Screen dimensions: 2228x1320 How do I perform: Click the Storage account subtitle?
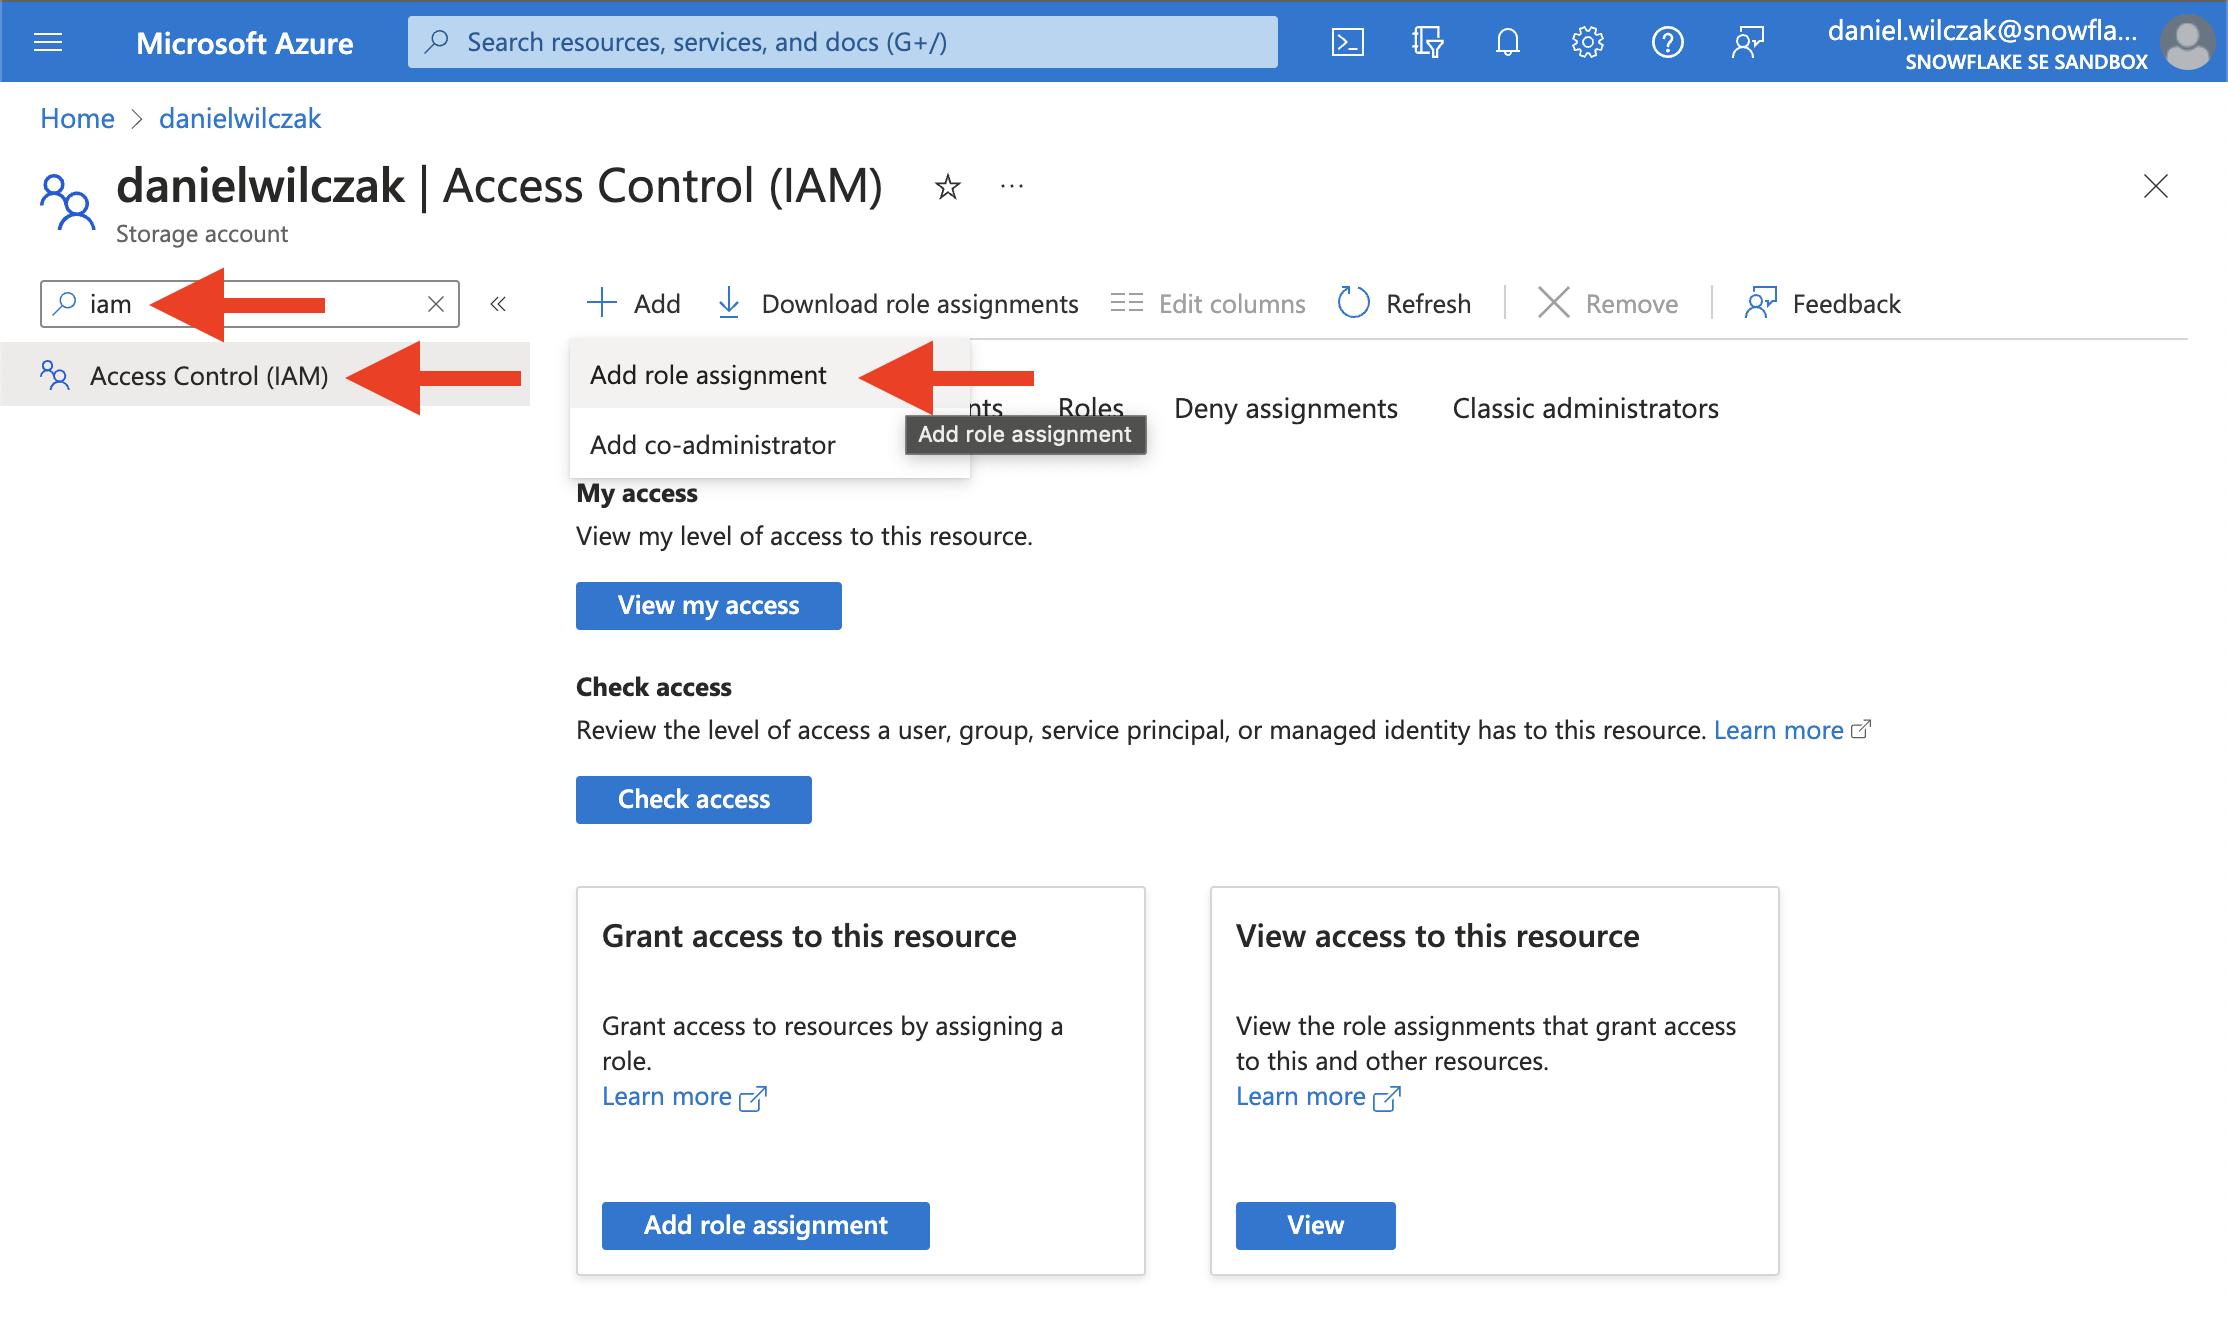pos(202,234)
